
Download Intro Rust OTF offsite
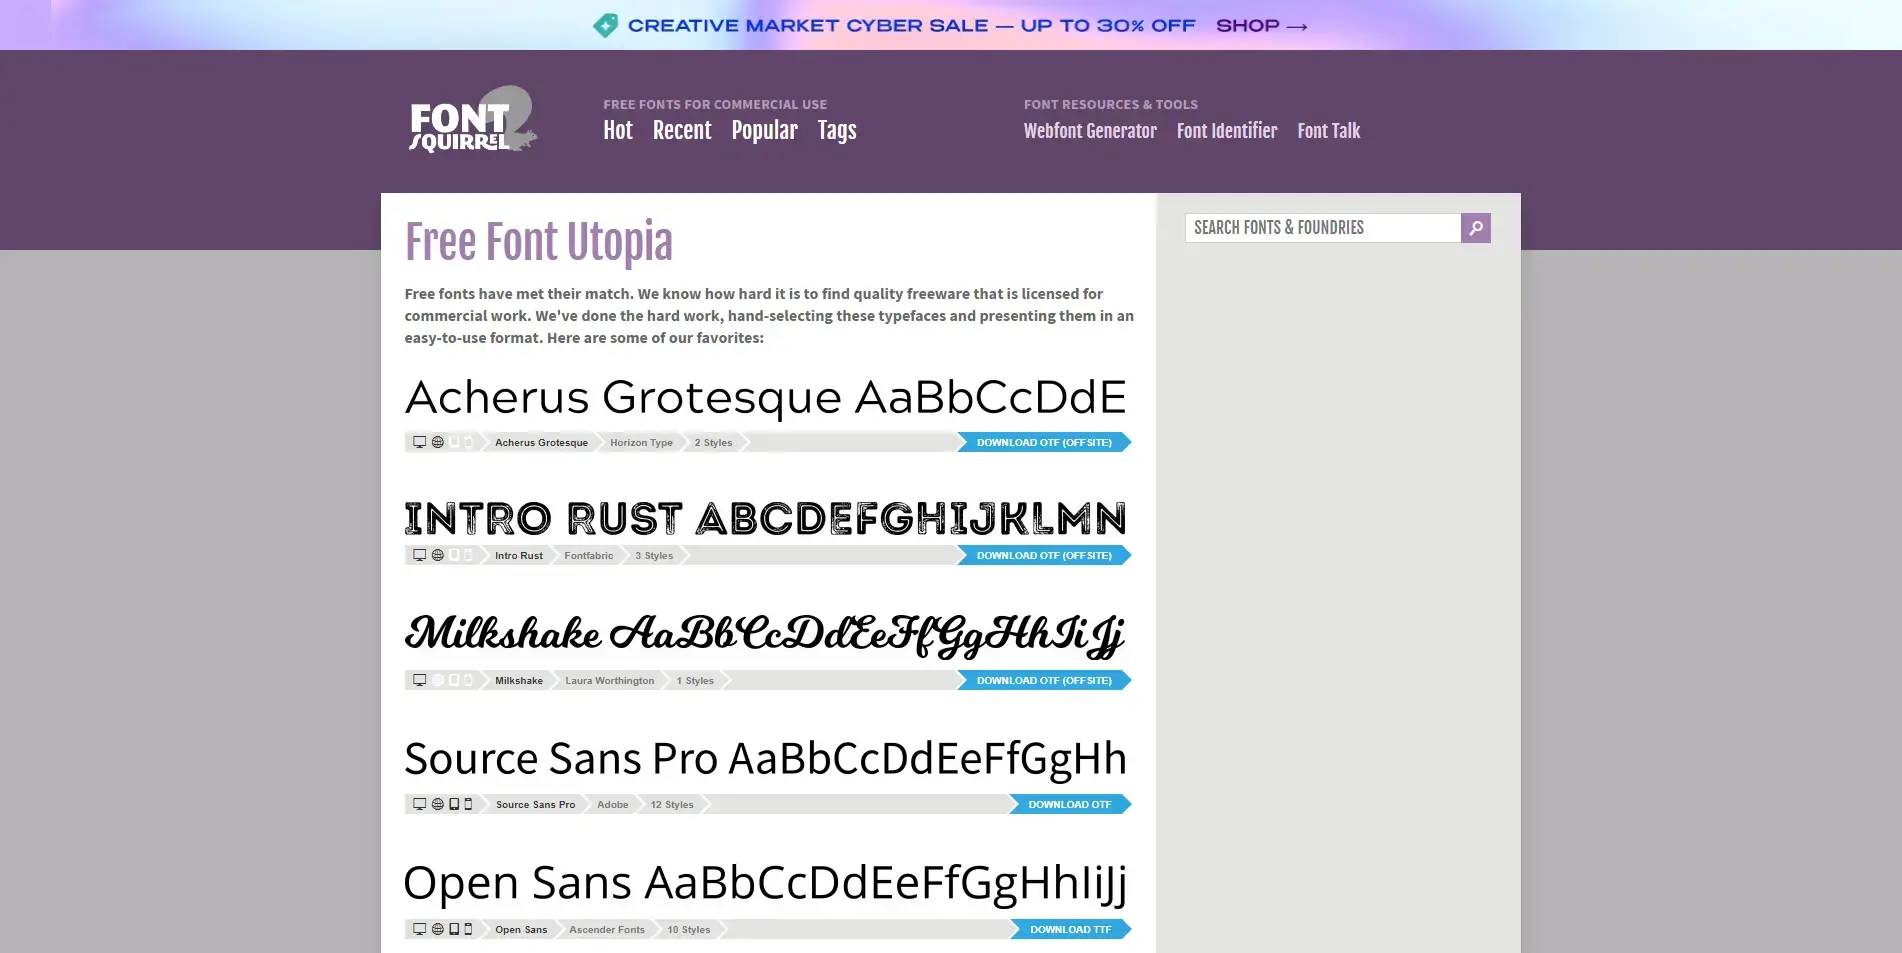point(1044,555)
